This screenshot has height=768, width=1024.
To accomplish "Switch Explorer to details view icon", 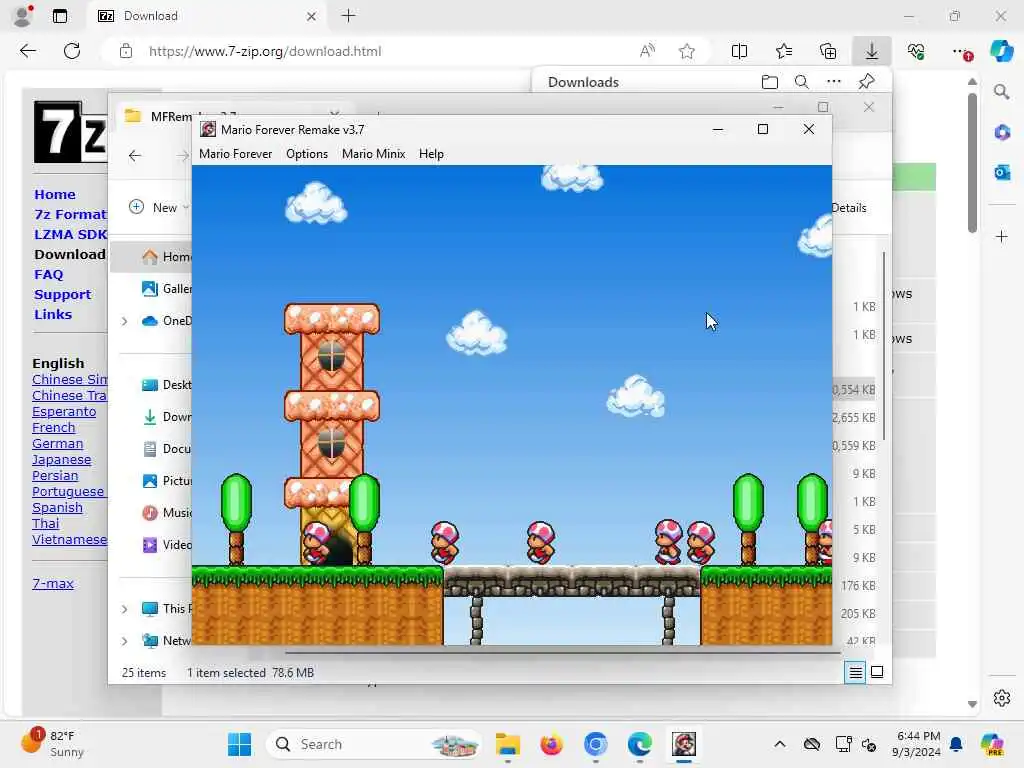I will 856,672.
